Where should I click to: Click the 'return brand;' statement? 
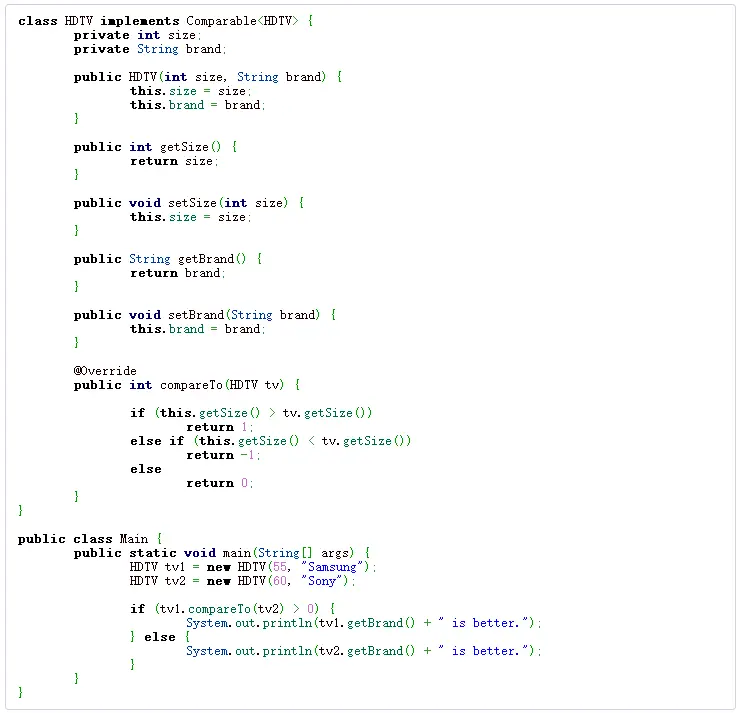pos(178,273)
